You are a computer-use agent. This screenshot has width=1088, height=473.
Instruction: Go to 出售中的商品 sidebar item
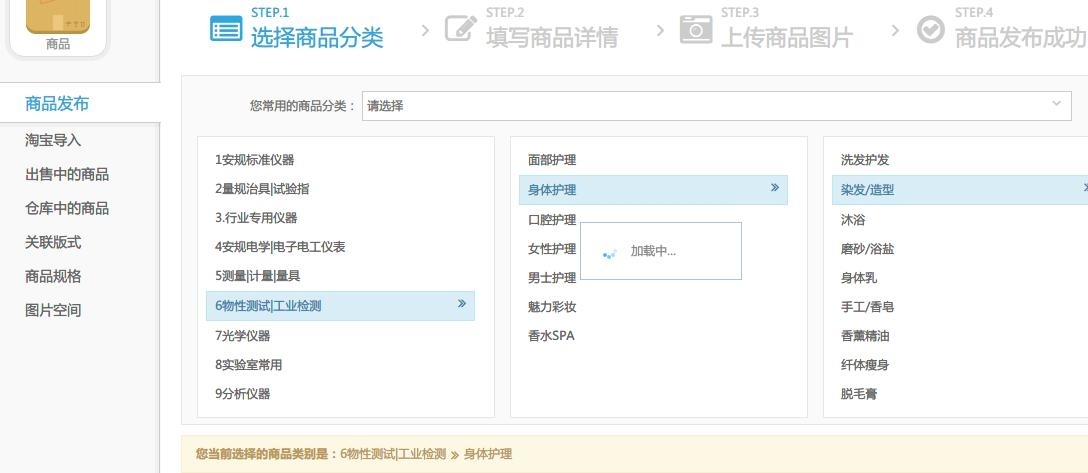pos(67,174)
